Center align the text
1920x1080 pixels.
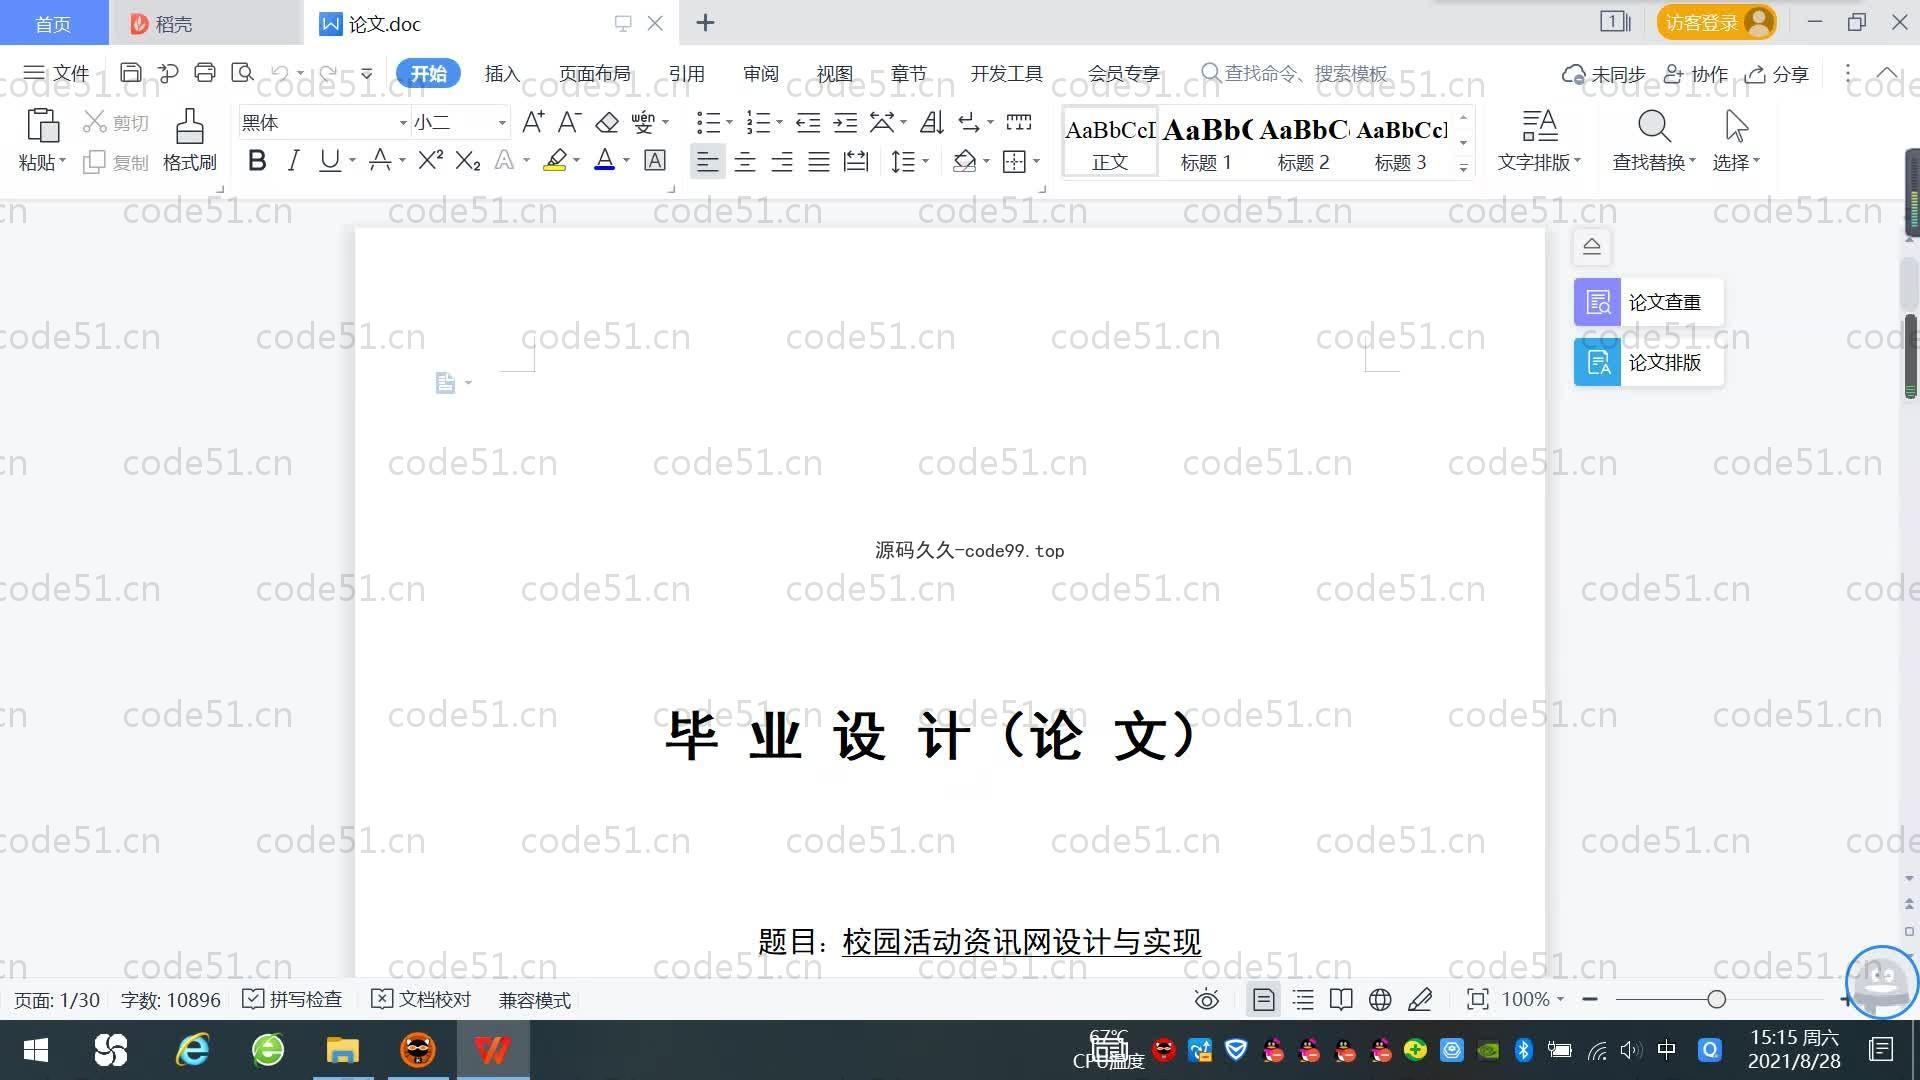point(744,161)
